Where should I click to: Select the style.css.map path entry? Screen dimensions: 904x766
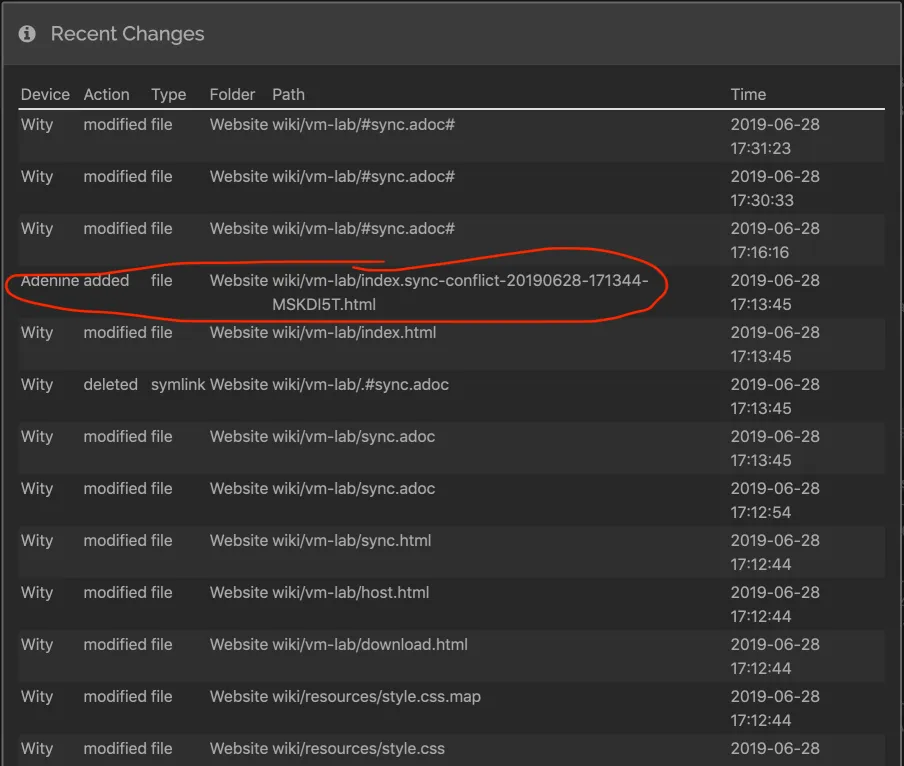click(376, 697)
